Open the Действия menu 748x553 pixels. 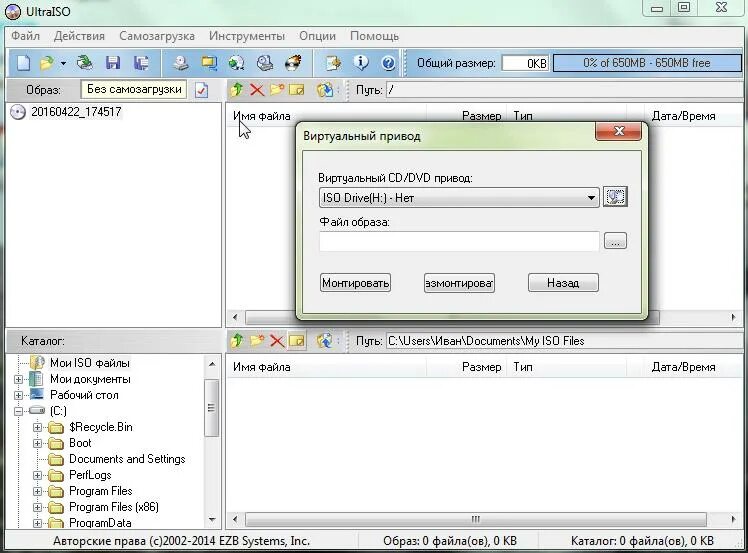point(79,36)
